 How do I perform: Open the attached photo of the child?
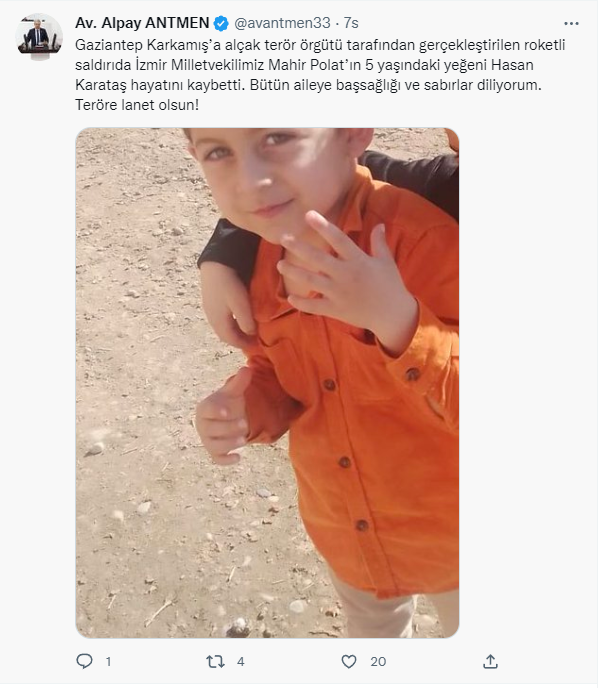point(267,383)
